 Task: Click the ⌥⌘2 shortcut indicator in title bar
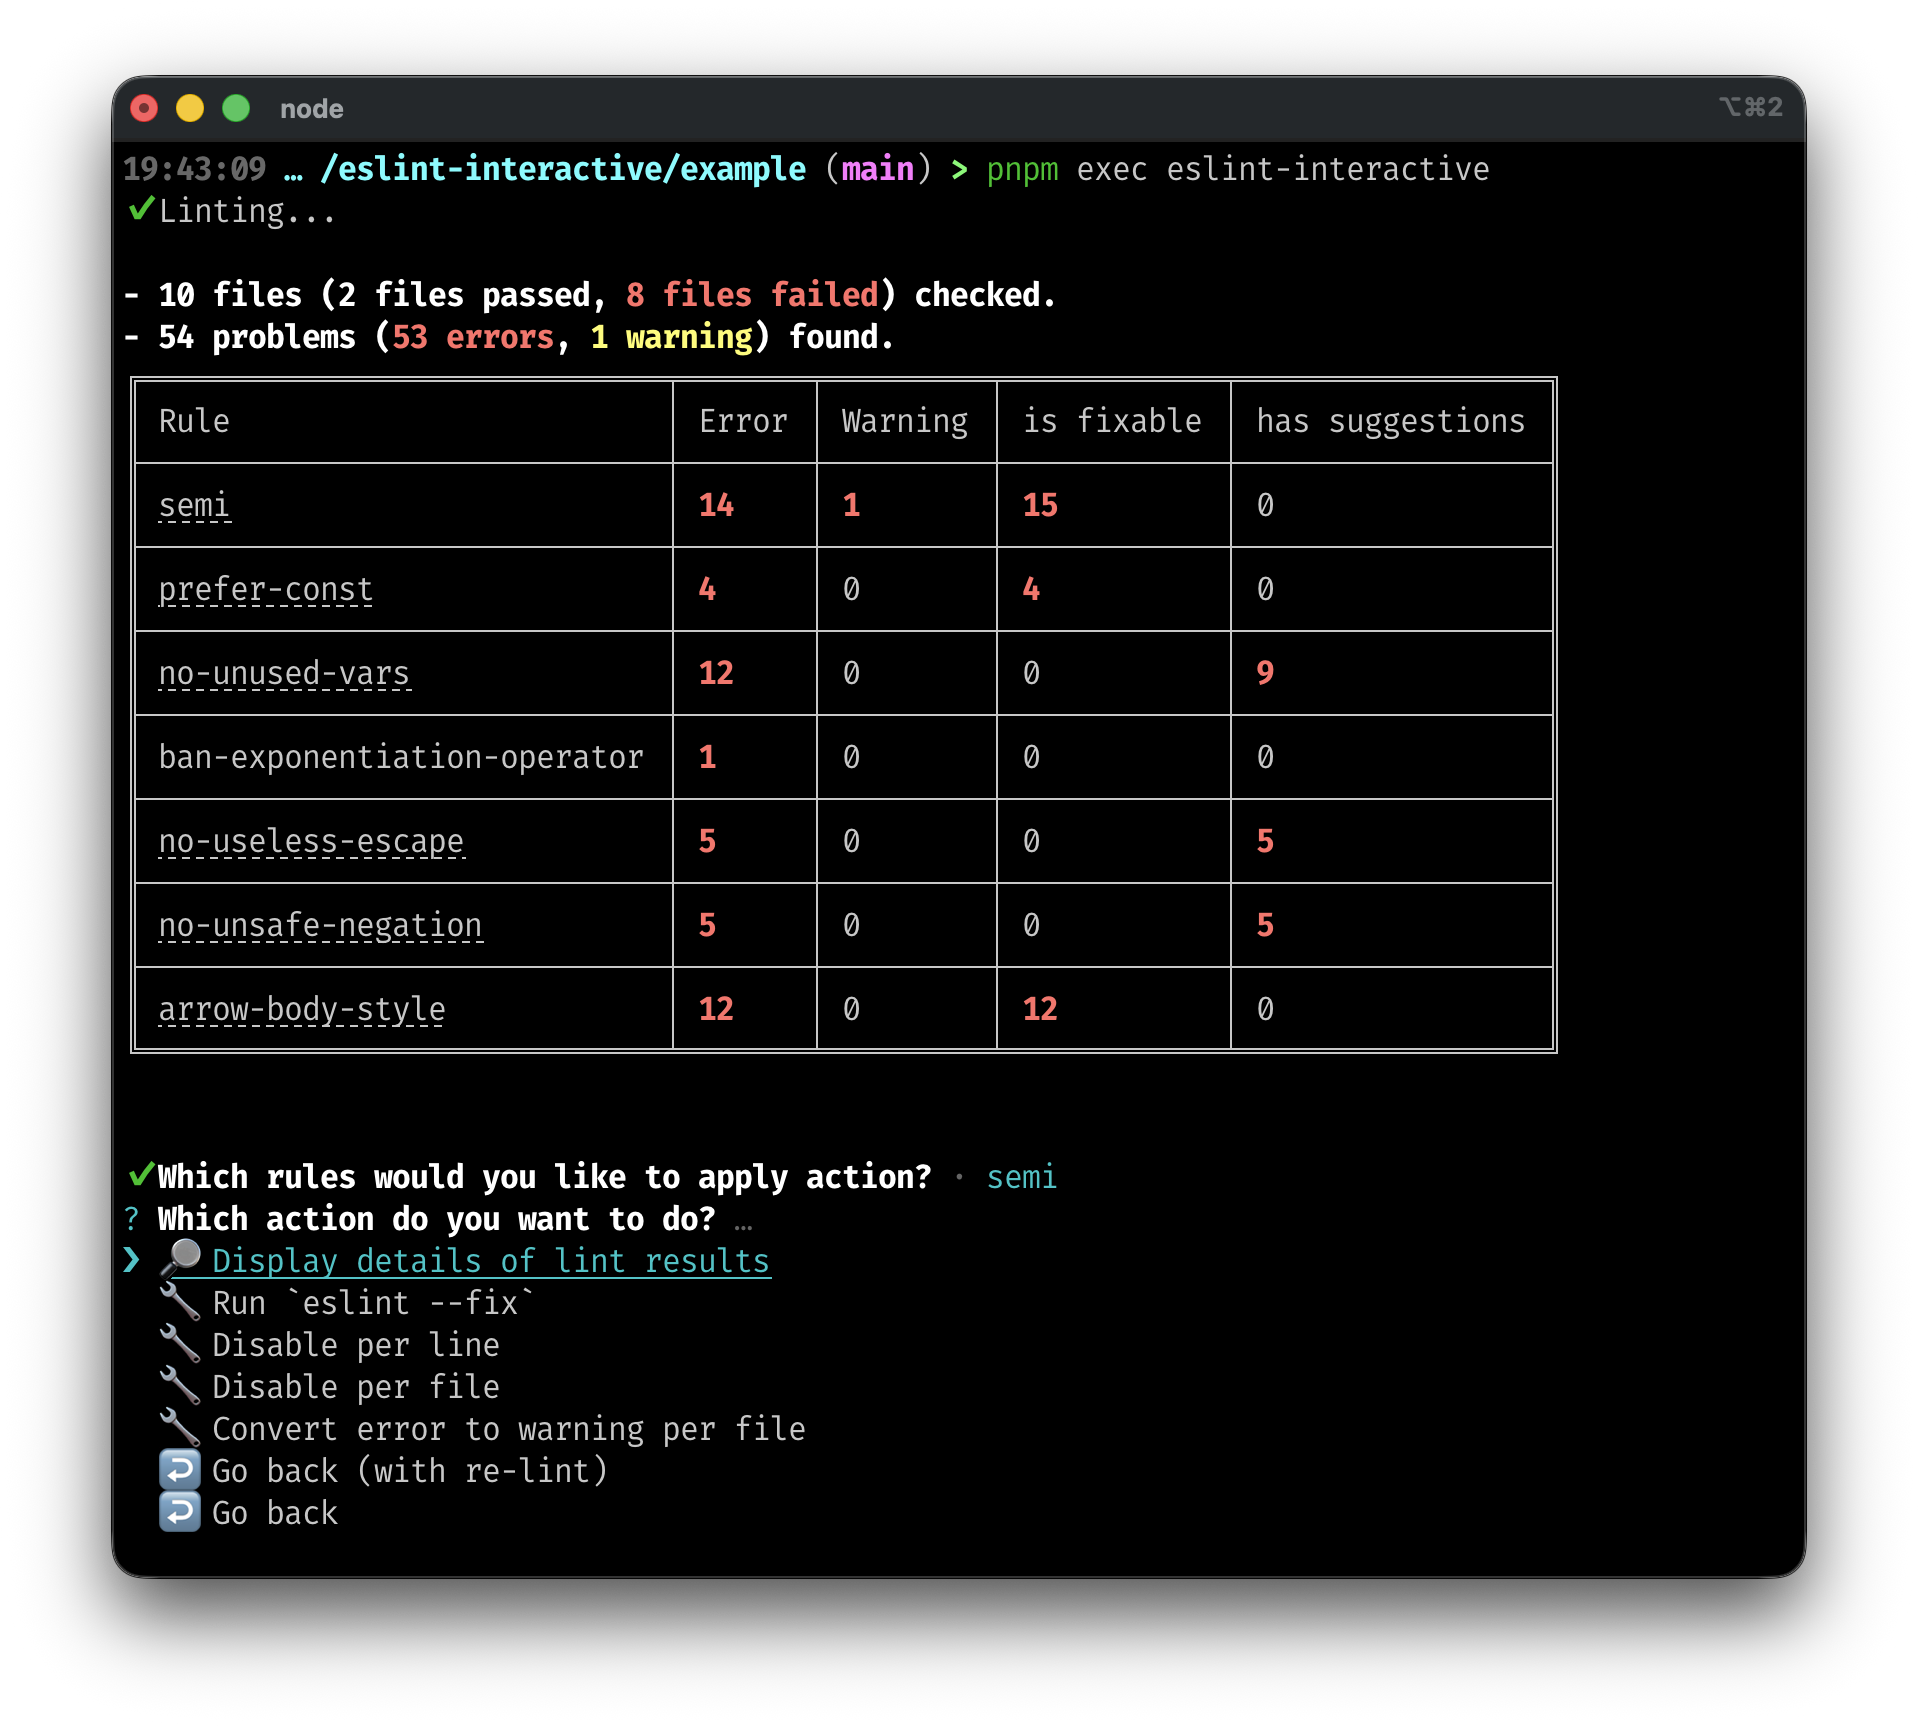coord(1750,107)
